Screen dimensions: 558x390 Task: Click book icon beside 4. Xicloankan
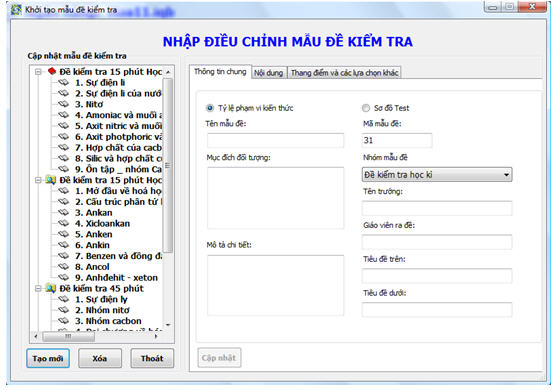click(63, 223)
